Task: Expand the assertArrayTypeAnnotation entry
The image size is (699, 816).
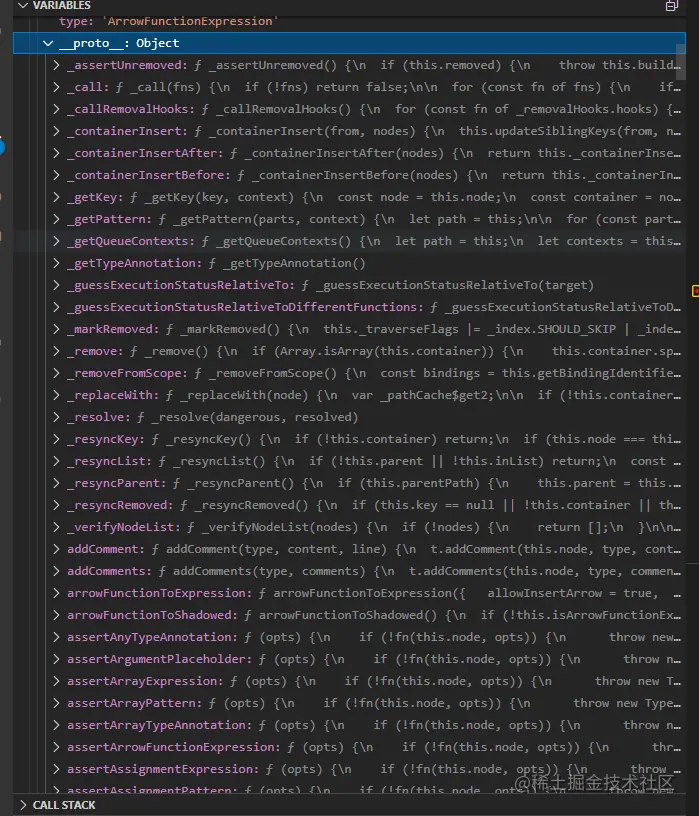Action: point(56,725)
